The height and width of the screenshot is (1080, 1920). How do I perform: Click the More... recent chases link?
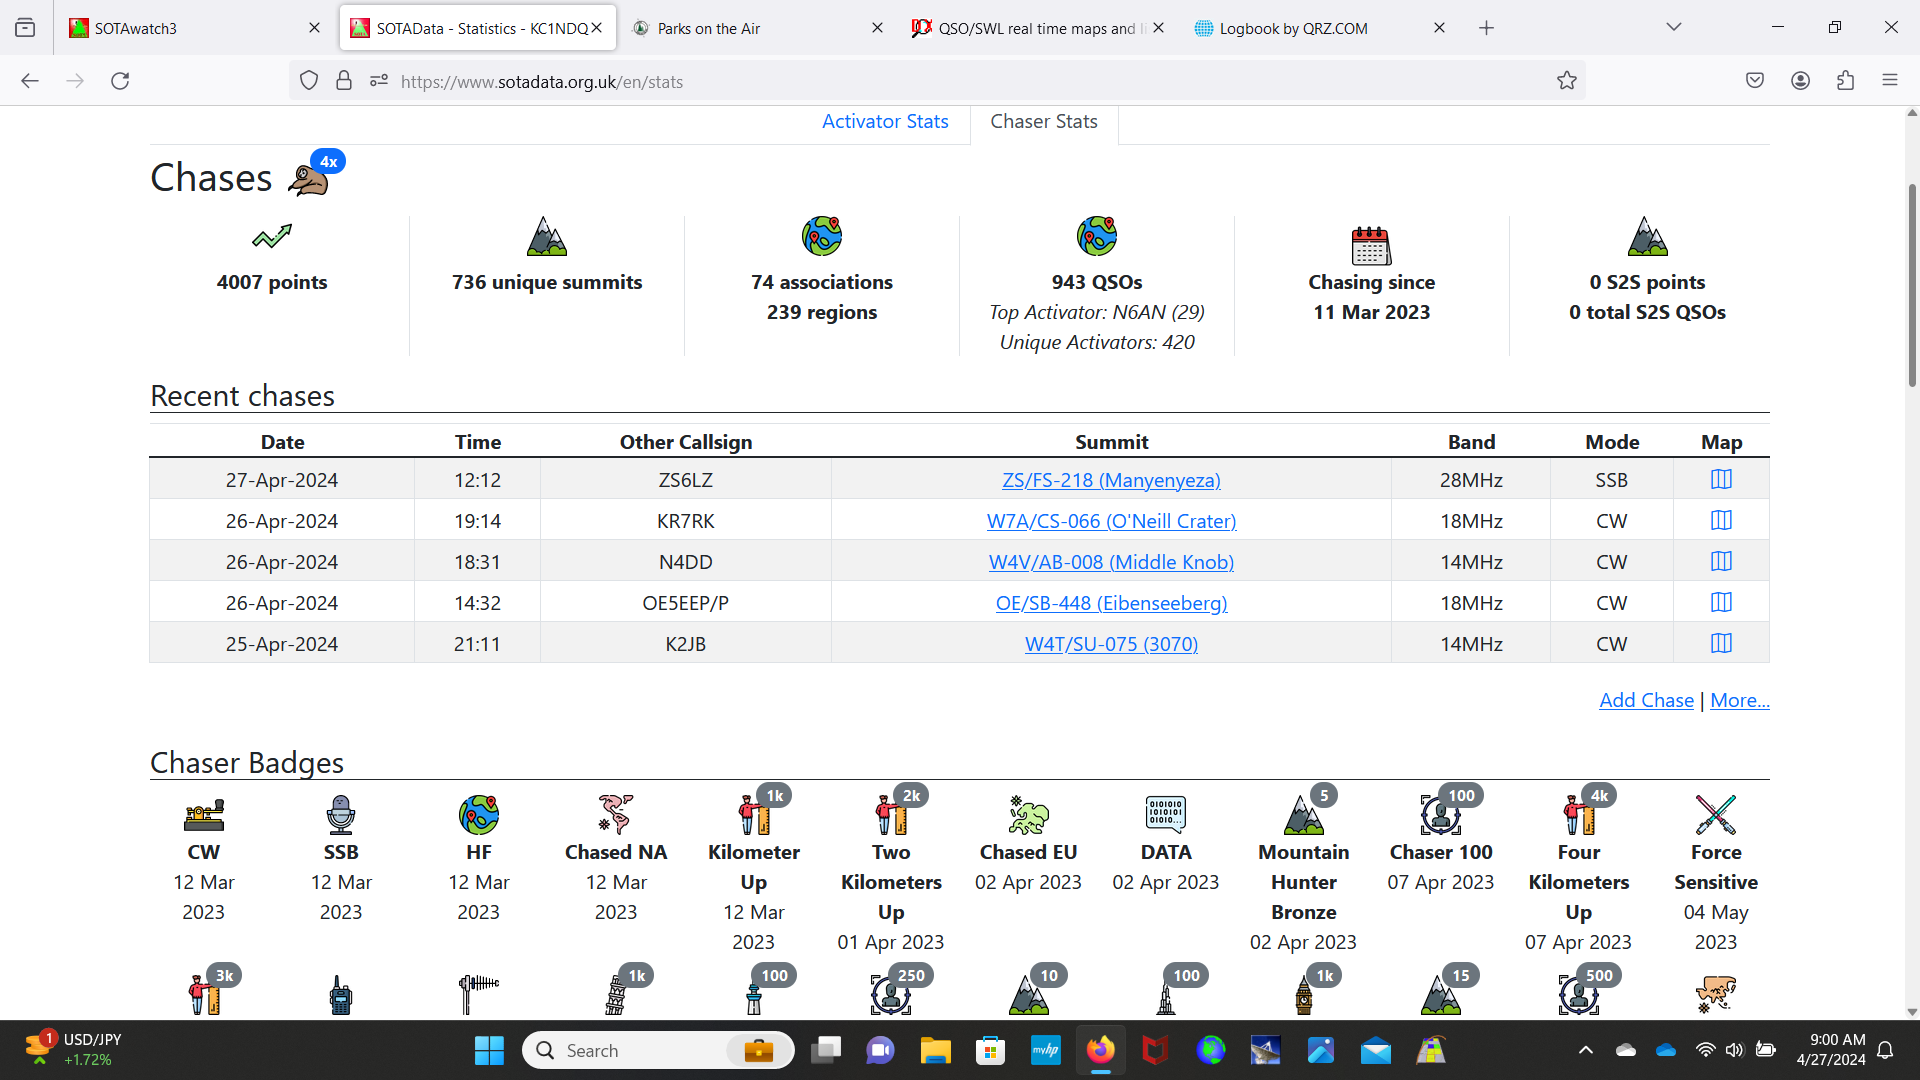pos(1739,700)
